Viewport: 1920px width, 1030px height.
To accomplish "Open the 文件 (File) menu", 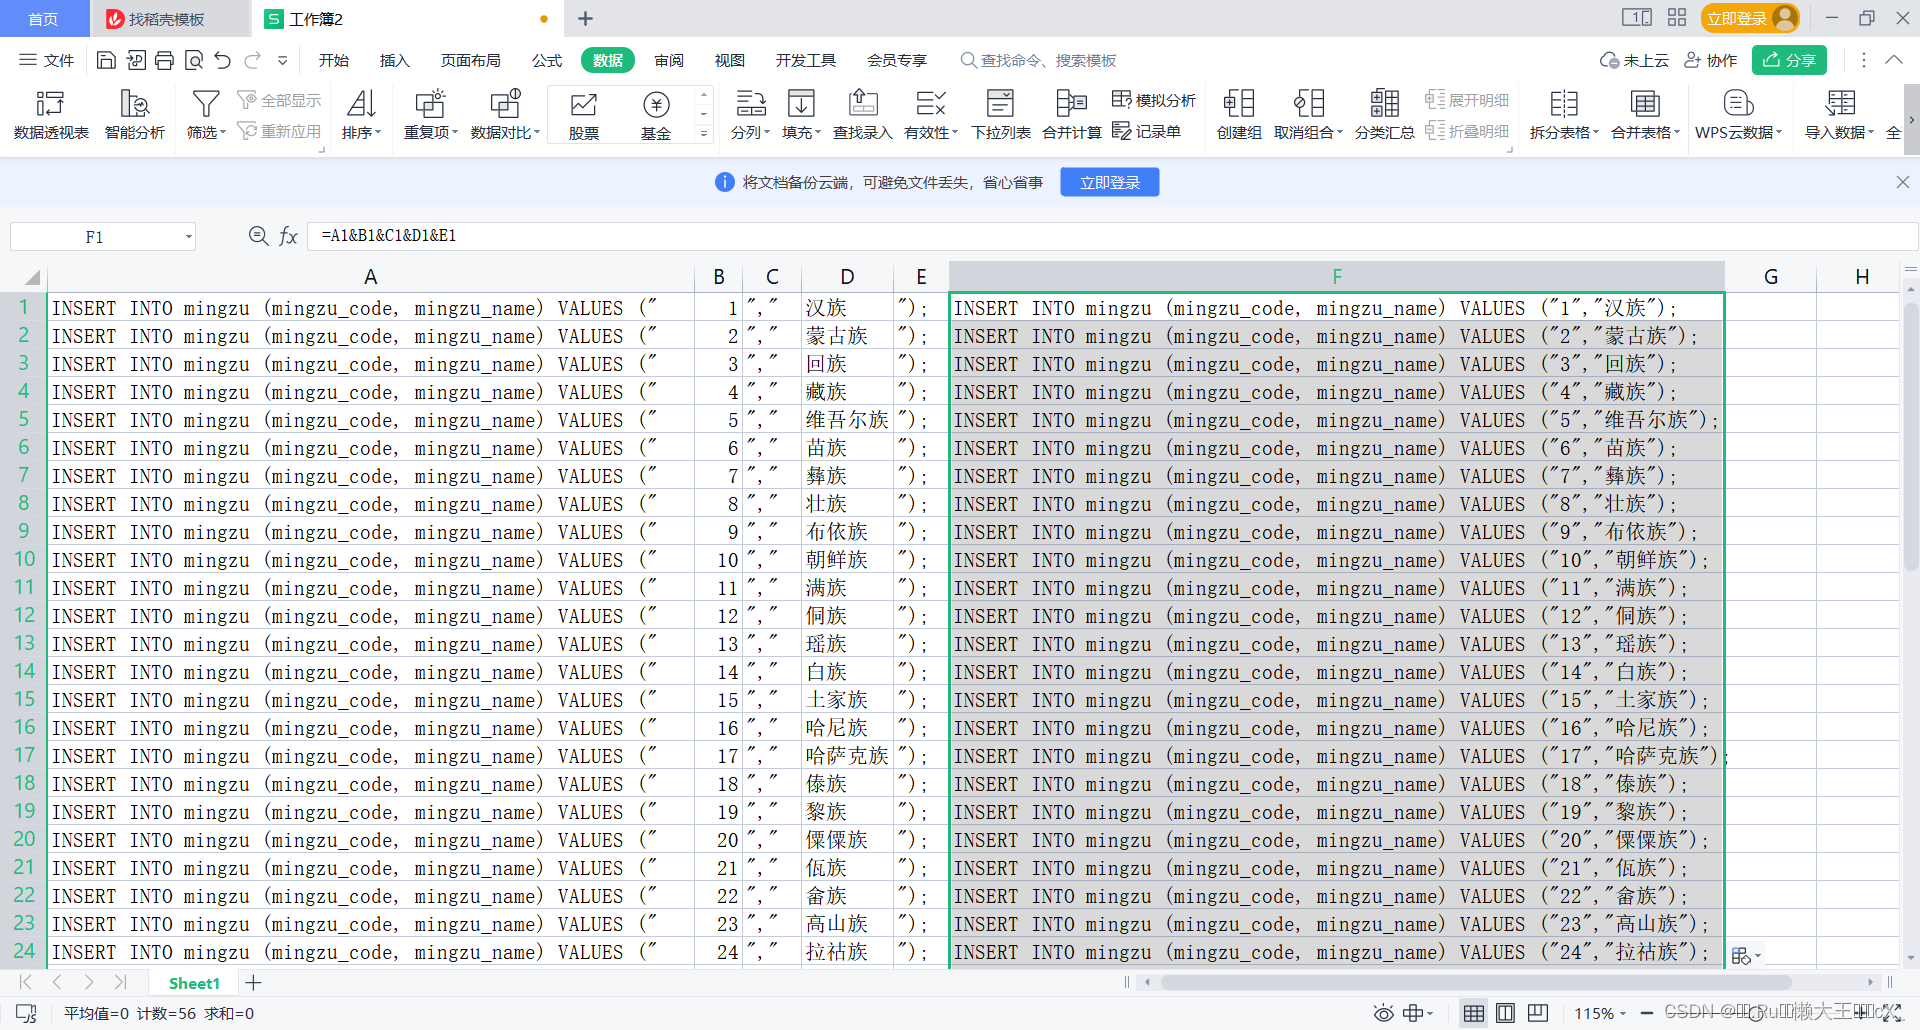I will click(47, 60).
